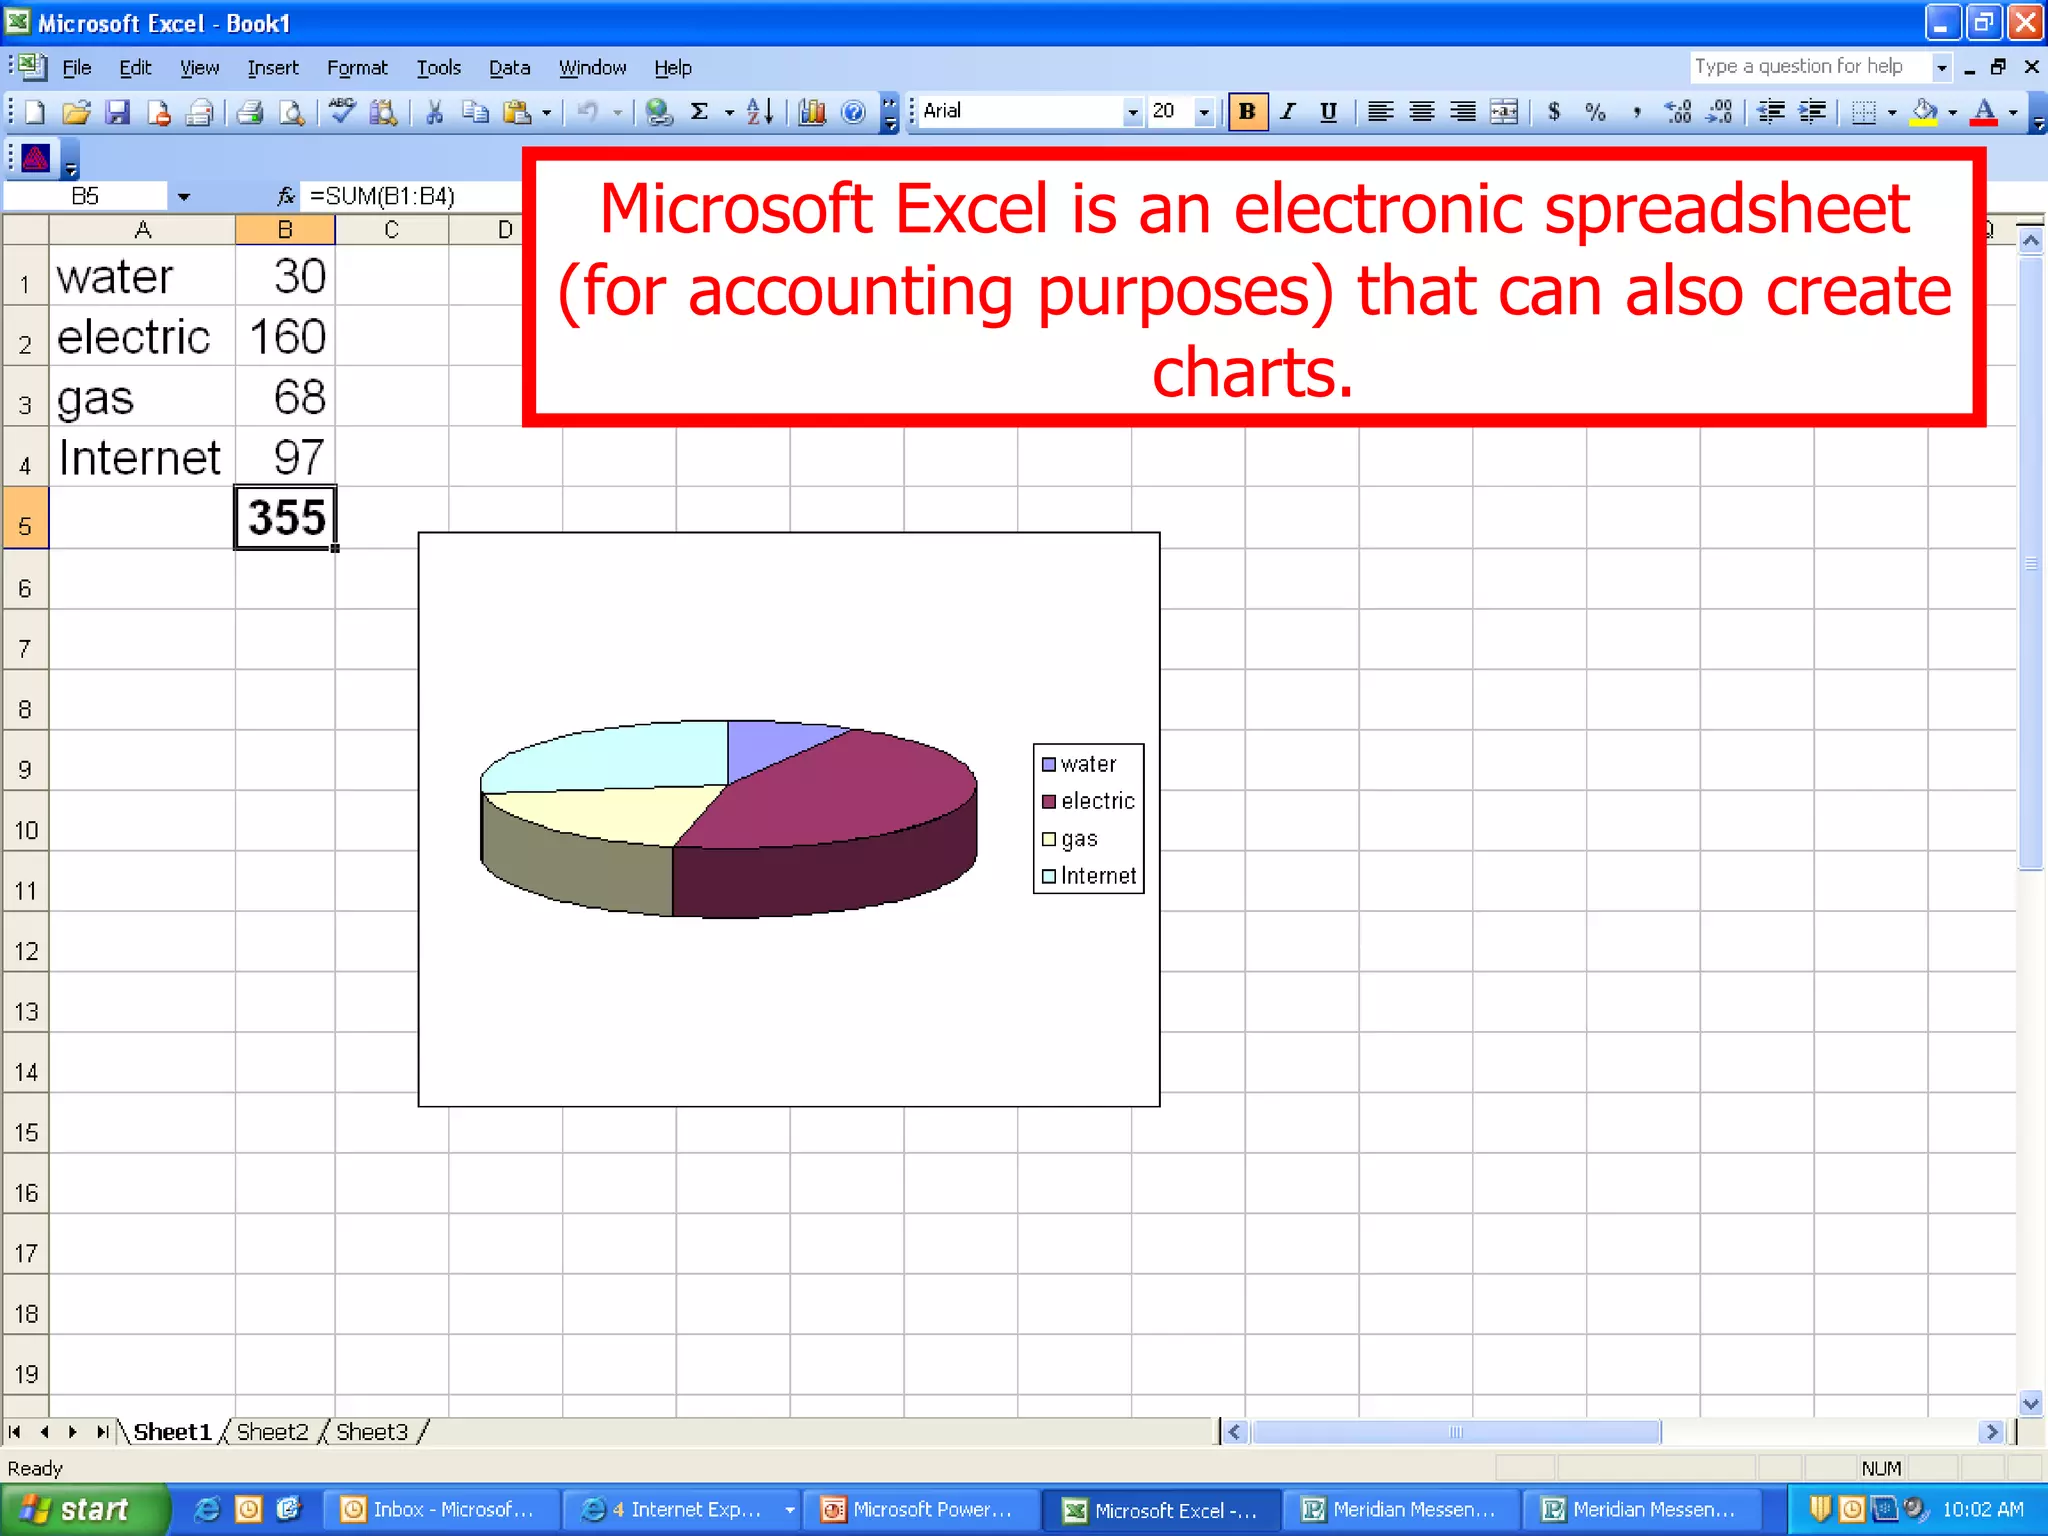Expand the help question box dropdown
Viewport: 2048px width, 1536px height.
(x=1942, y=68)
